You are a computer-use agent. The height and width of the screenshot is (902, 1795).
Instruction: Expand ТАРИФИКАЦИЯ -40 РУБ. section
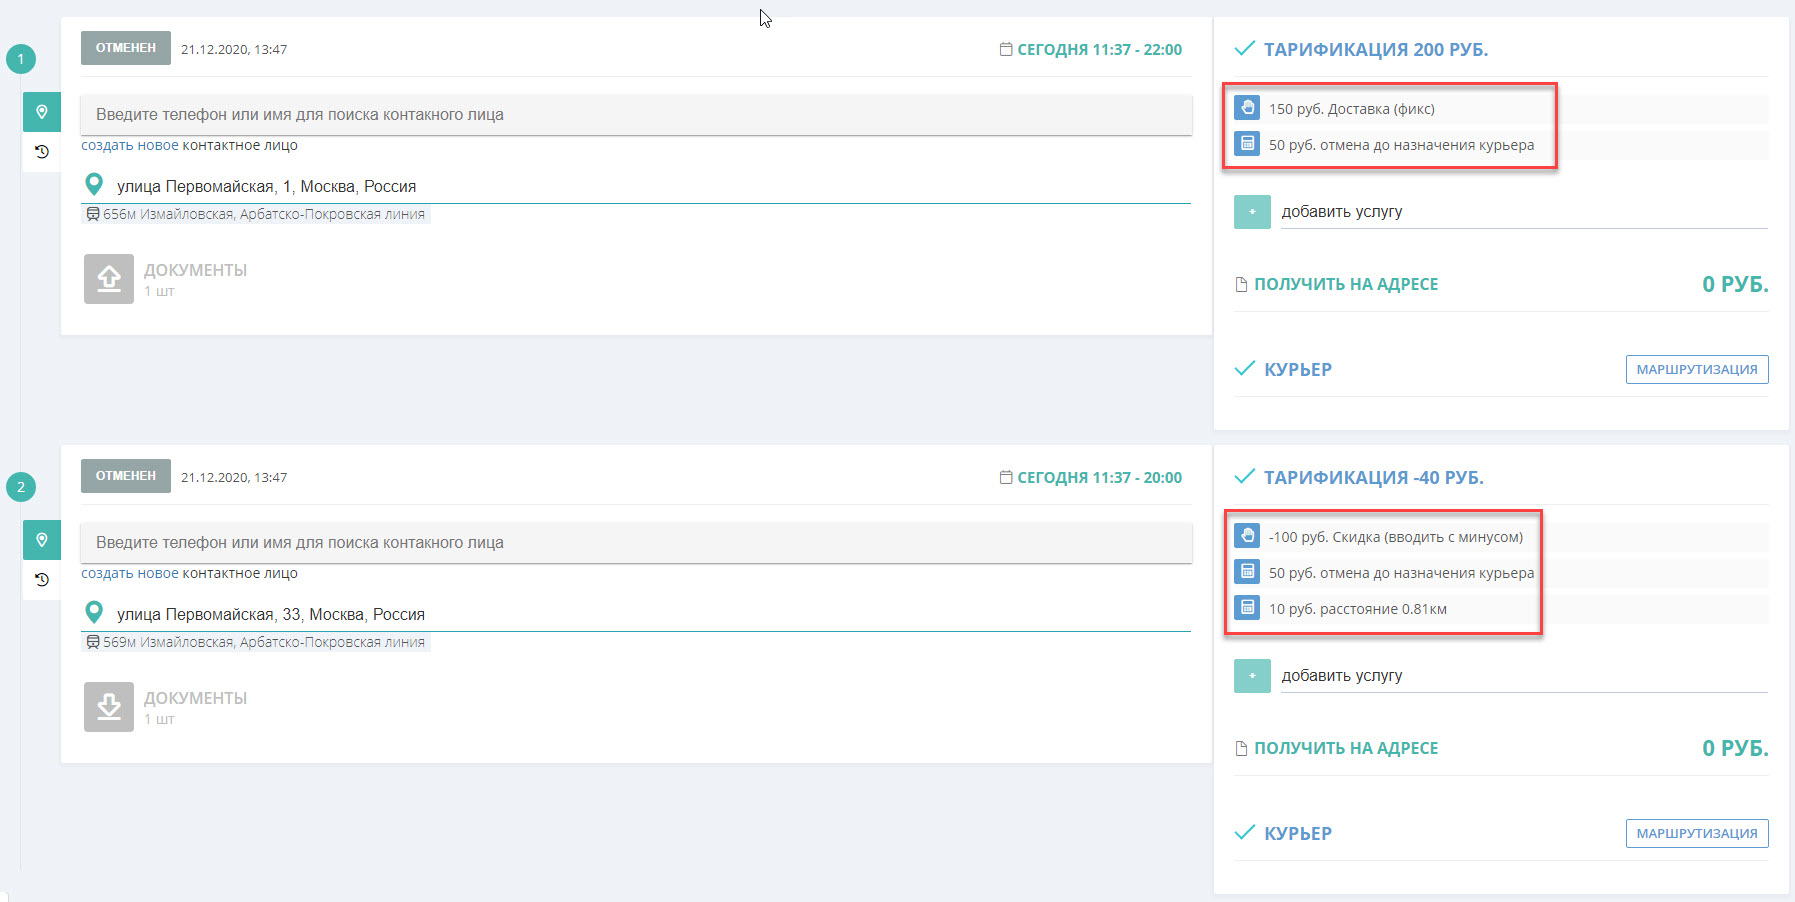point(1373,477)
